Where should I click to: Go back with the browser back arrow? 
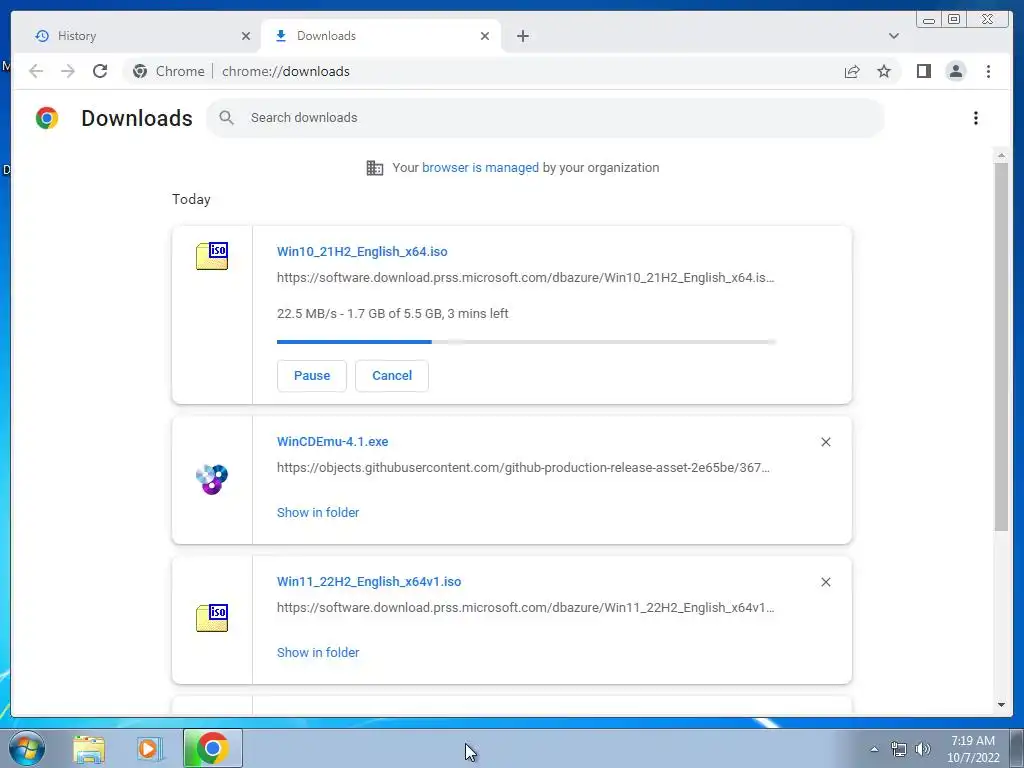tap(36, 71)
